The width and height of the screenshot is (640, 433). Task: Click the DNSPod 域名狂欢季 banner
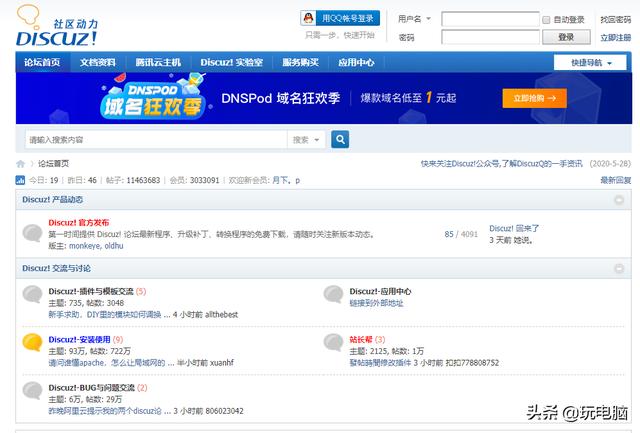point(324,98)
